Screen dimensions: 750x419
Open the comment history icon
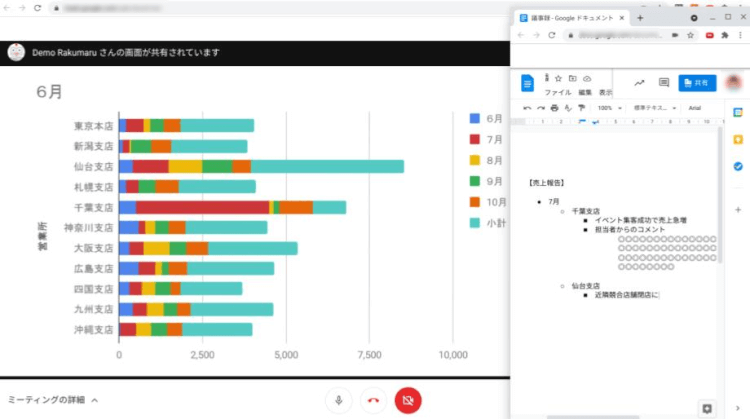pos(664,83)
